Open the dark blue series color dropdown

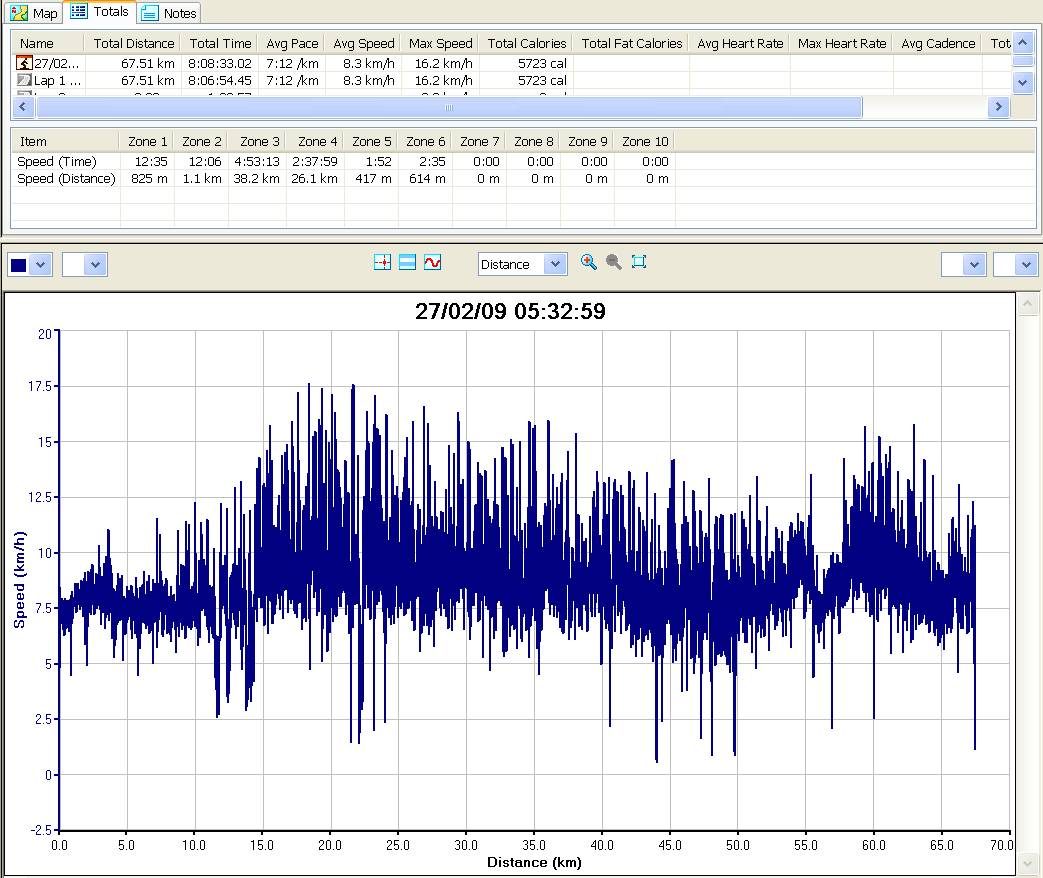click(40, 264)
